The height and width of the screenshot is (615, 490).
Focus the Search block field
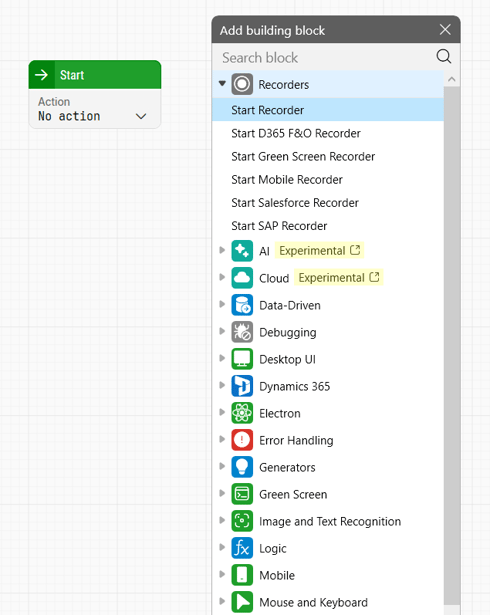click(324, 57)
